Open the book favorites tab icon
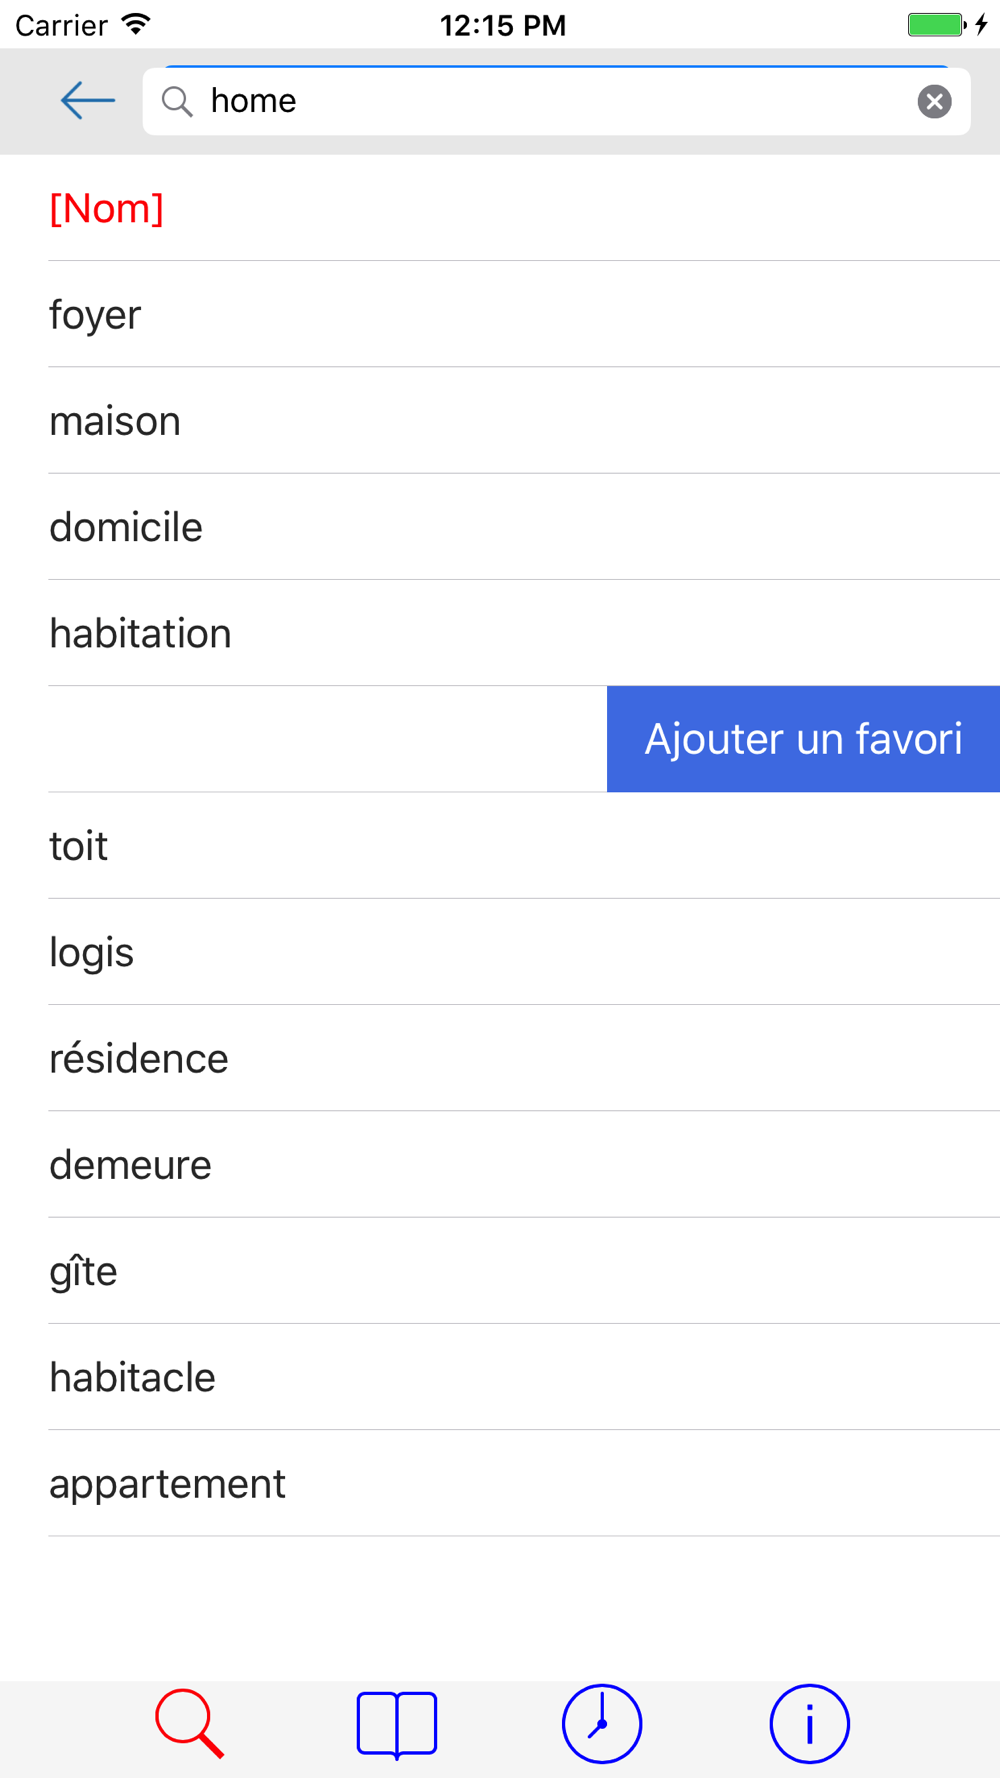Image resolution: width=1000 pixels, height=1778 pixels. coord(397,1725)
